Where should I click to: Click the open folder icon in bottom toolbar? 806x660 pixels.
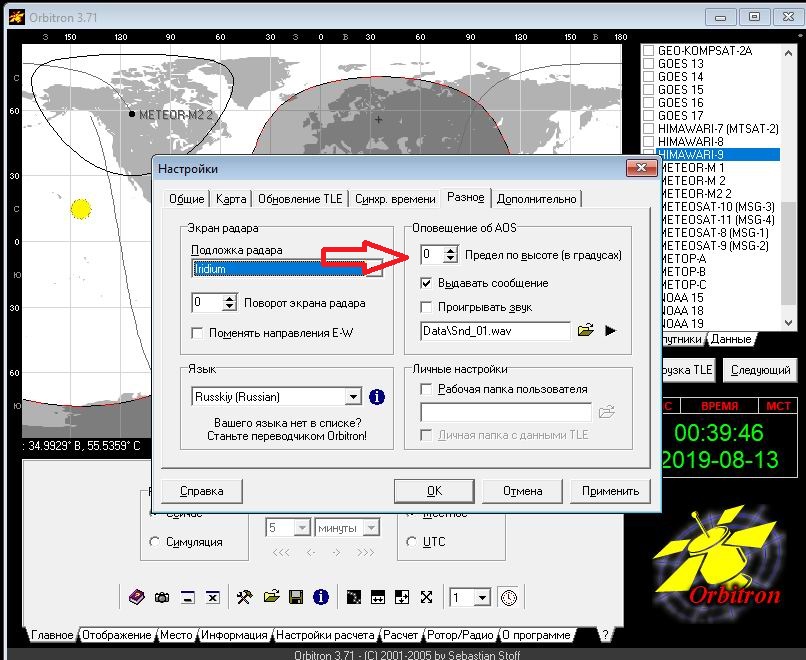click(271, 596)
